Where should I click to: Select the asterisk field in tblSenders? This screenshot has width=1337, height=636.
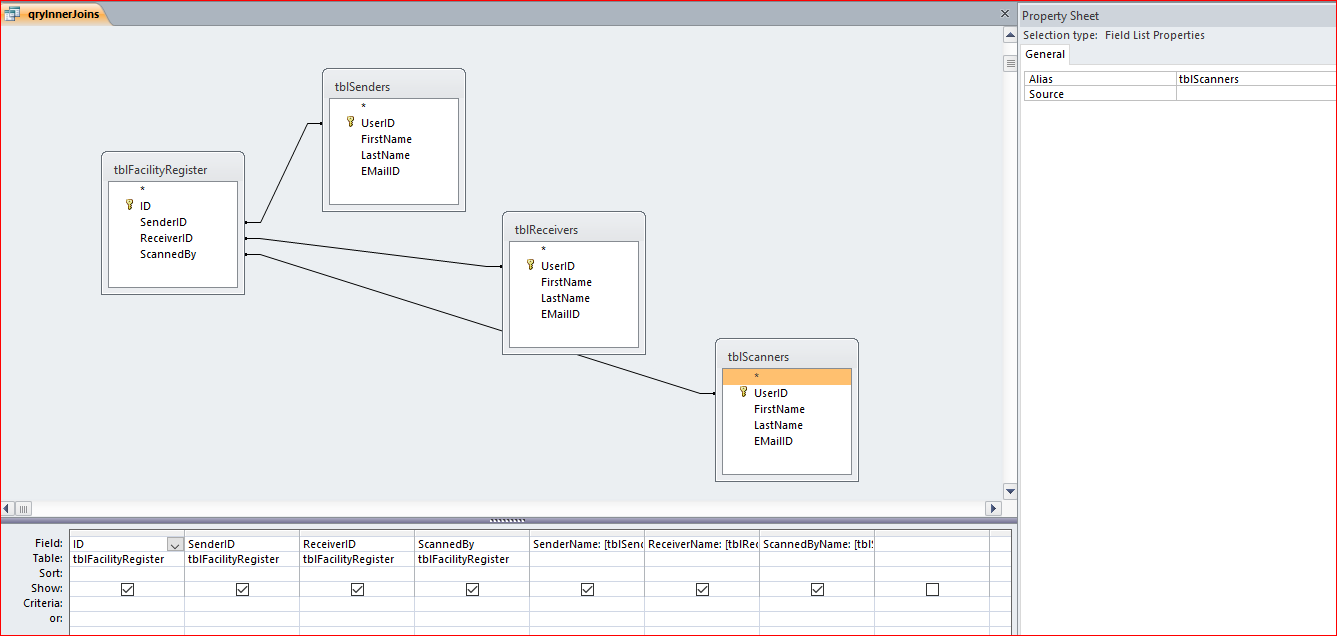364,107
